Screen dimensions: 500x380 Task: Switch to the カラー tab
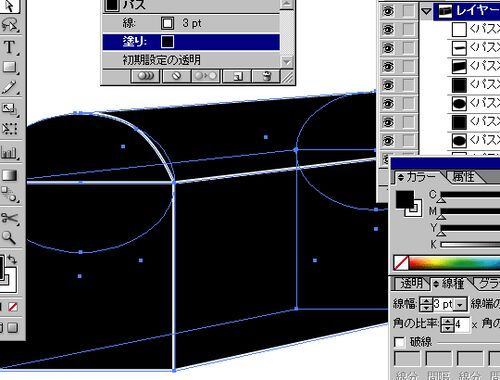point(421,177)
